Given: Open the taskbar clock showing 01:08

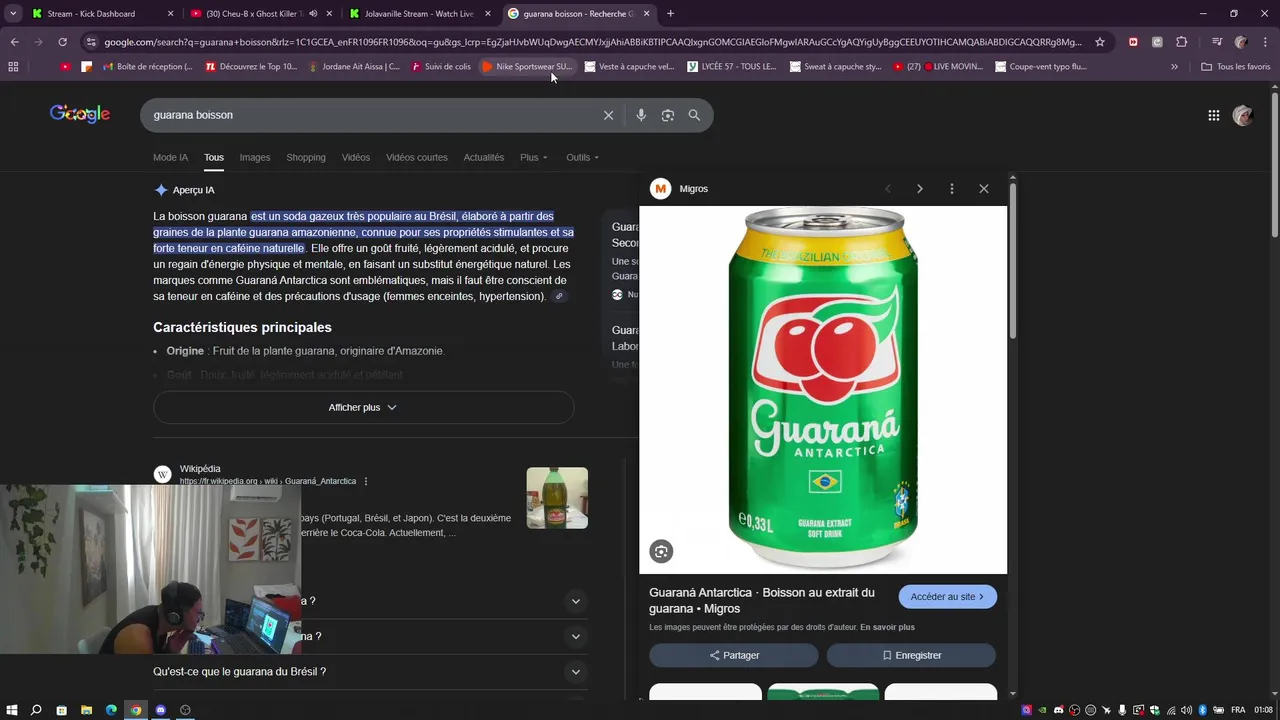Looking at the screenshot, I should click(x=1263, y=710).
